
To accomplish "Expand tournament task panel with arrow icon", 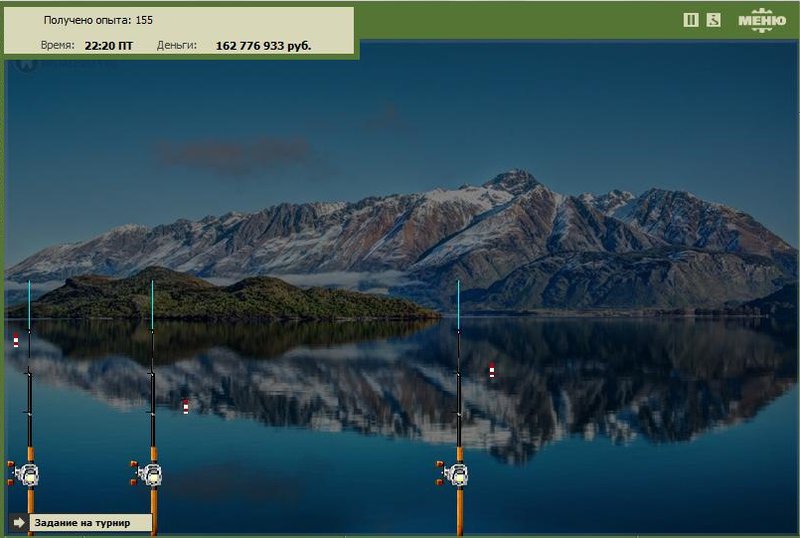I will click(x=19, y=522).
